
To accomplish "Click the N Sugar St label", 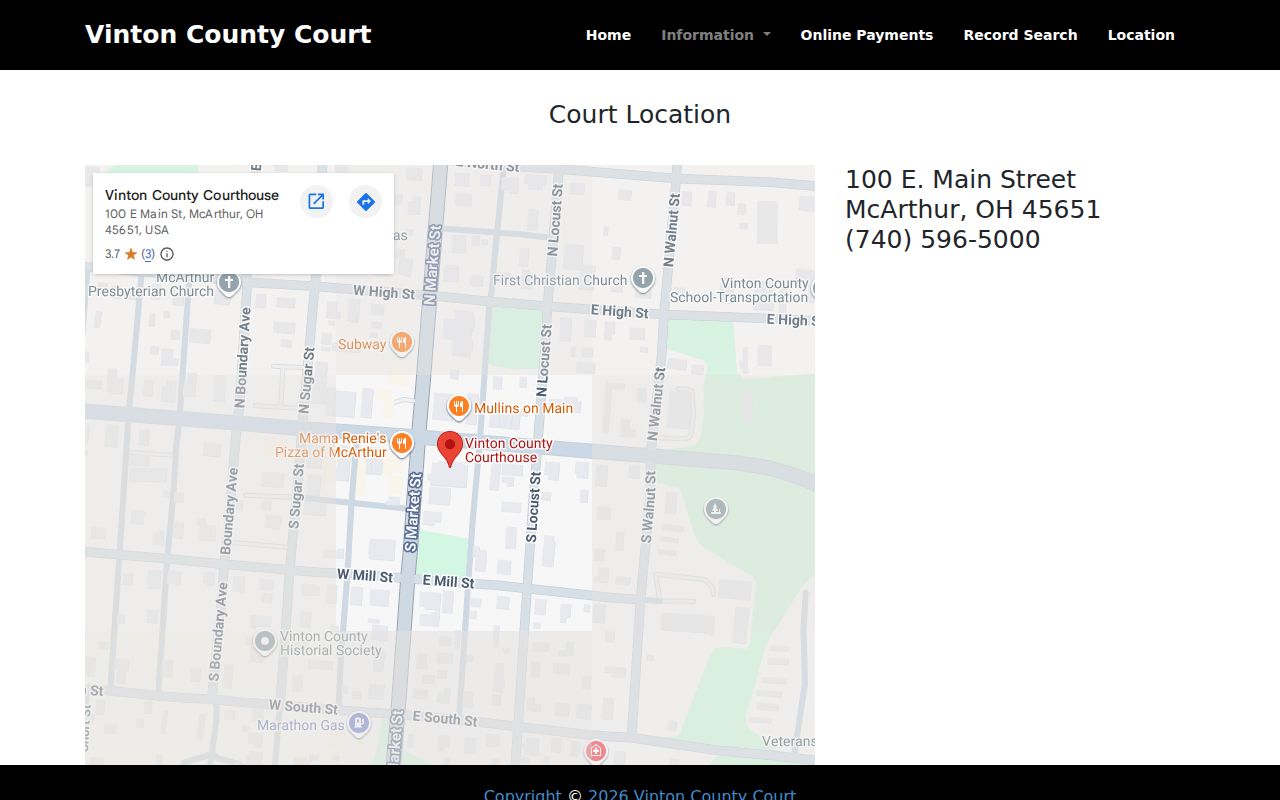I will 307,380.
